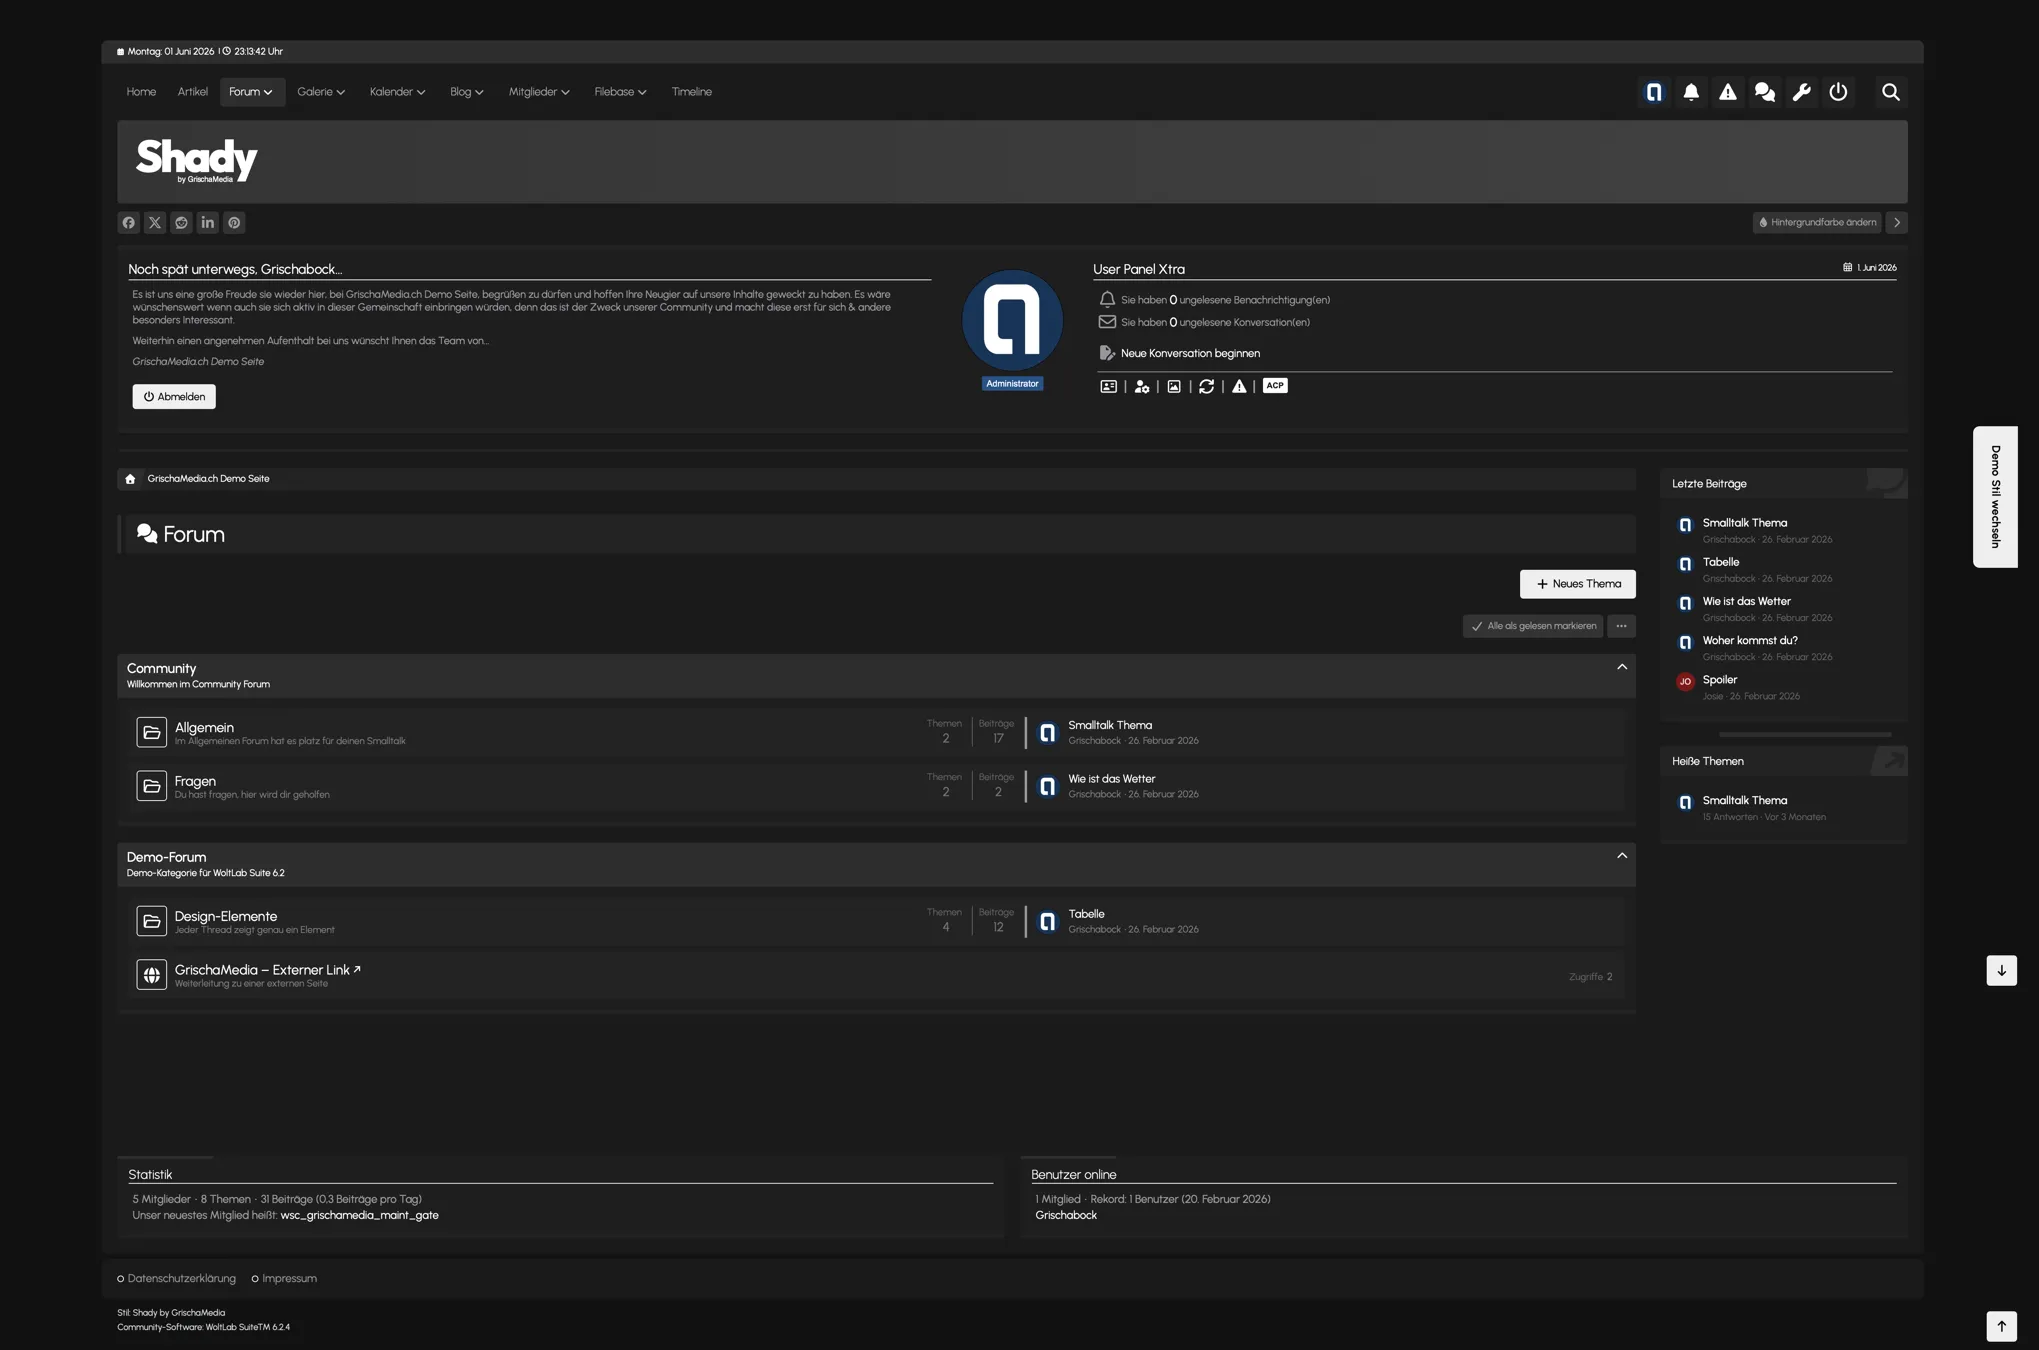The height and width of the screenshot is (1350, 2039).
Task: Click Neue Konversation beginnen link
Action: click(x=1190, y=354)
